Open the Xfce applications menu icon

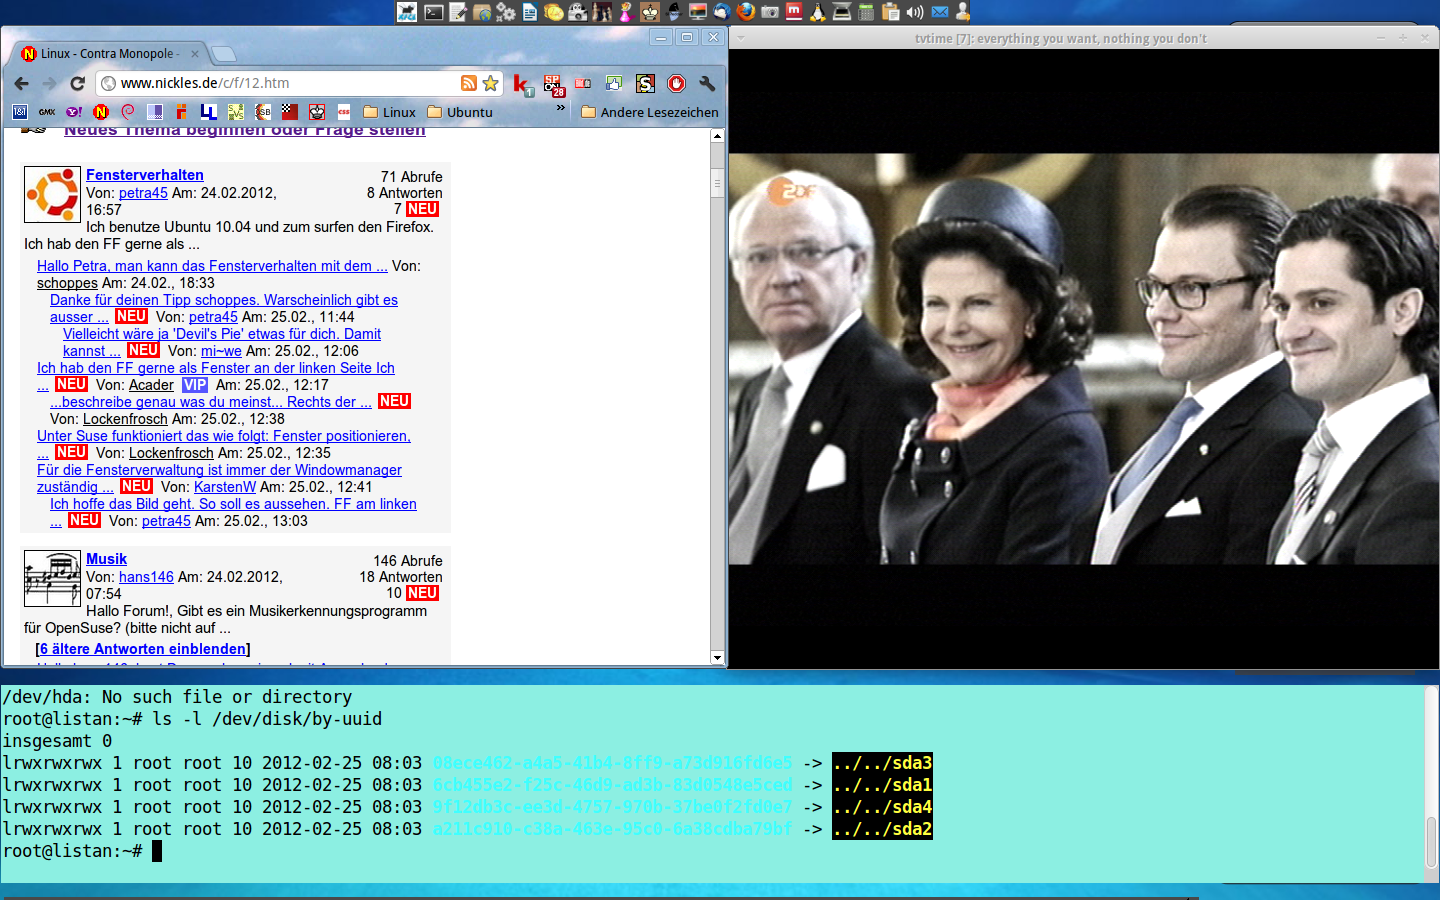click(x=406, y=12)
